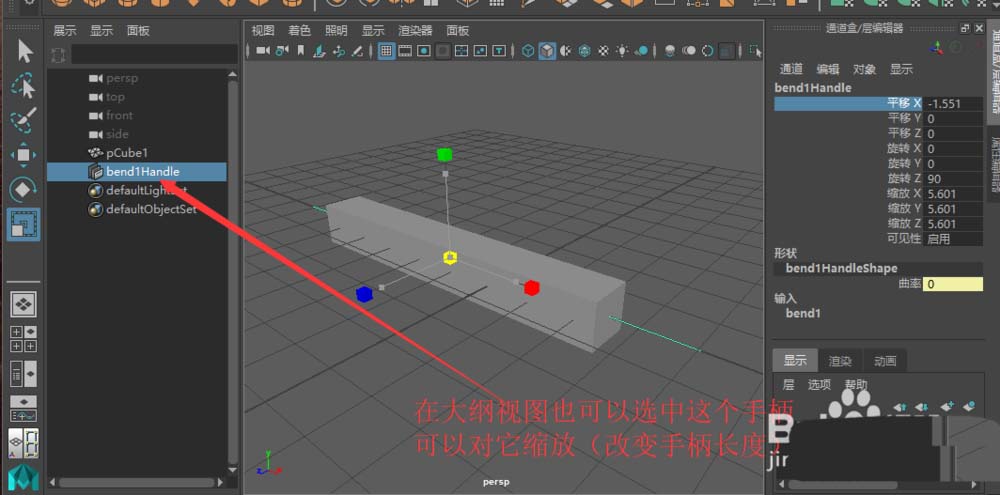Select top camera in outliner
Viewport: 1000px width, 495px height.
click(115, 97)
